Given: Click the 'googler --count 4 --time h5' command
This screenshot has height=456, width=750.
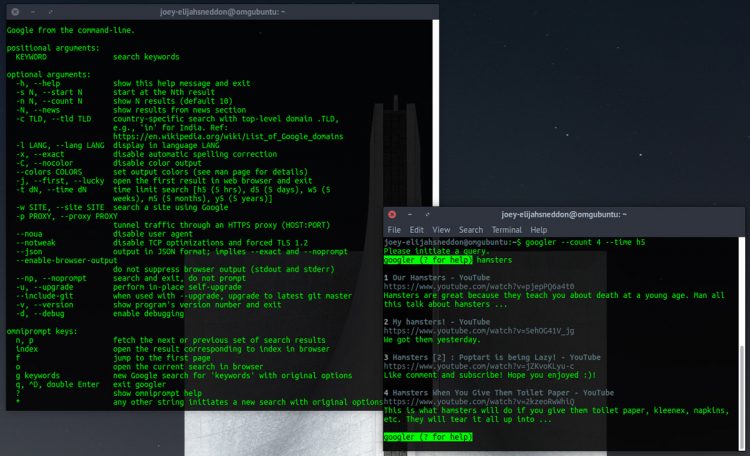Looking at the screenshot, I should (x=585, y=242).
